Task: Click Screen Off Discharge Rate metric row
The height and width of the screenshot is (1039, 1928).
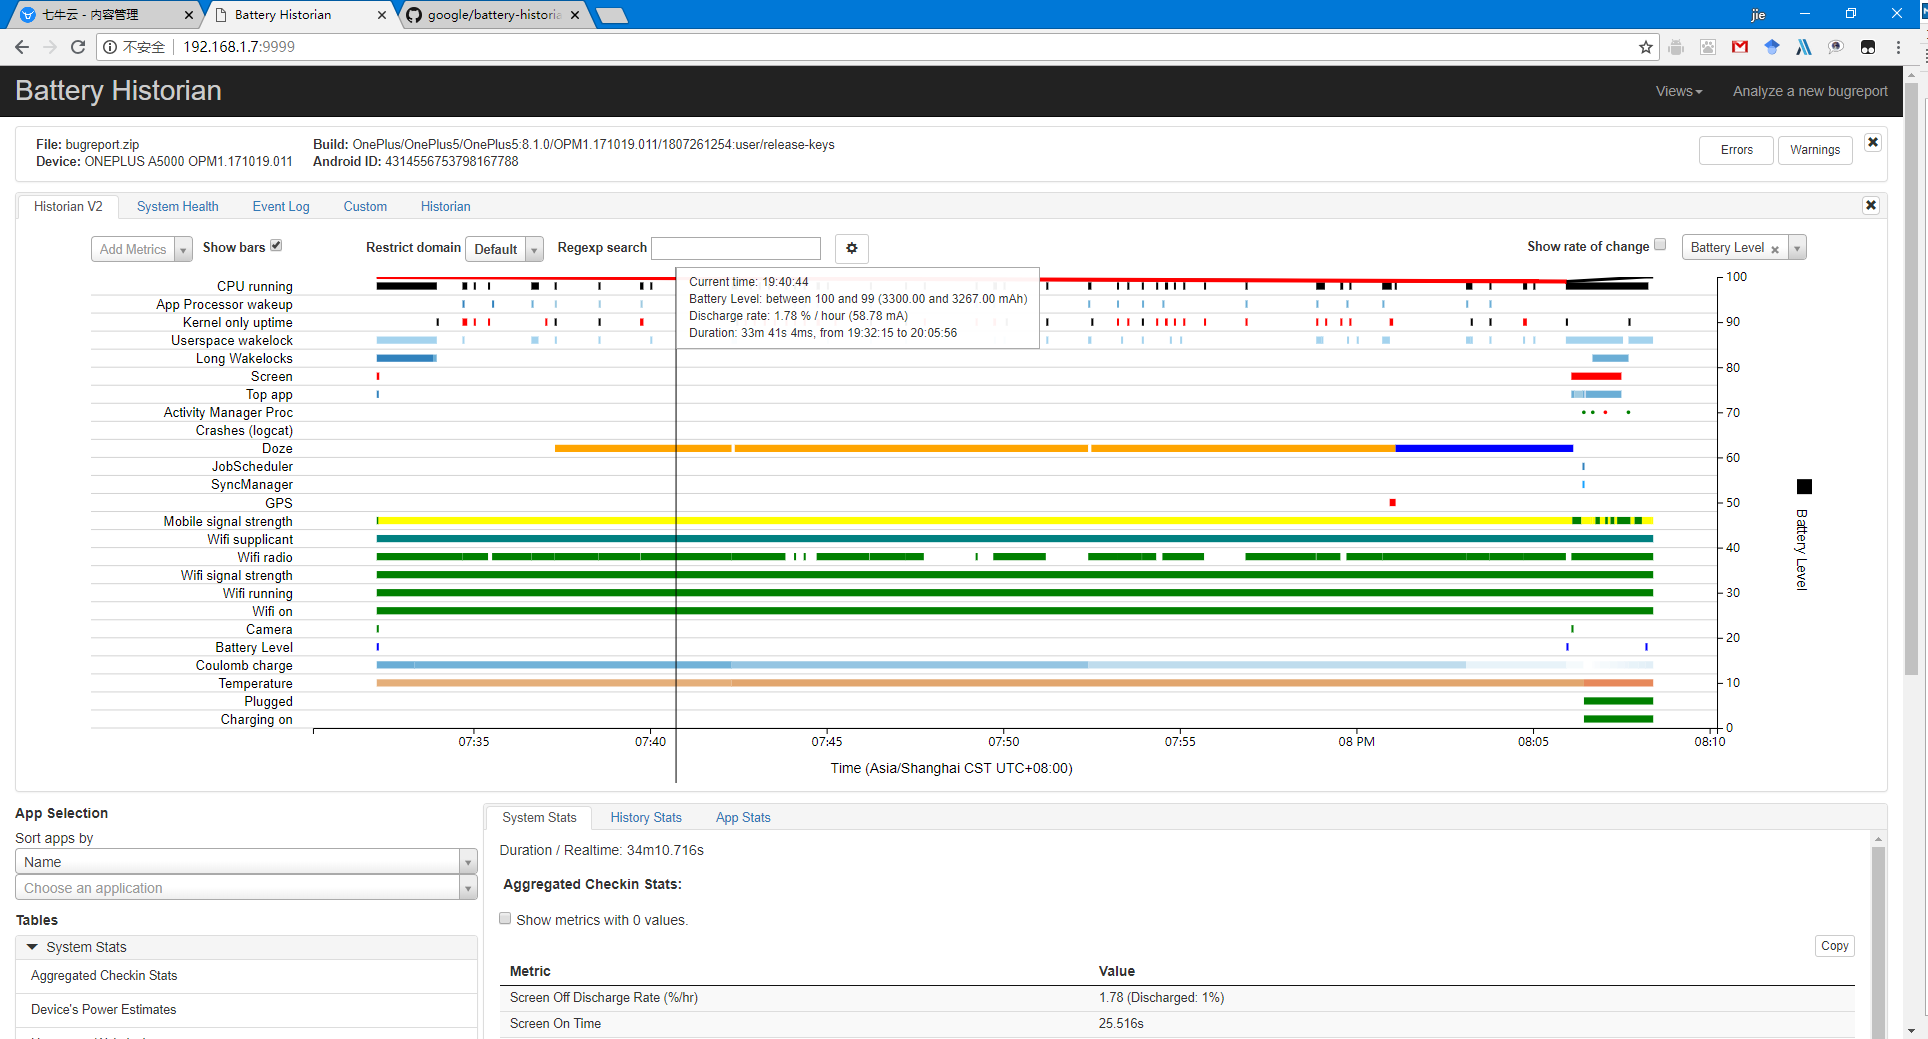Action: click(1176, 997)
